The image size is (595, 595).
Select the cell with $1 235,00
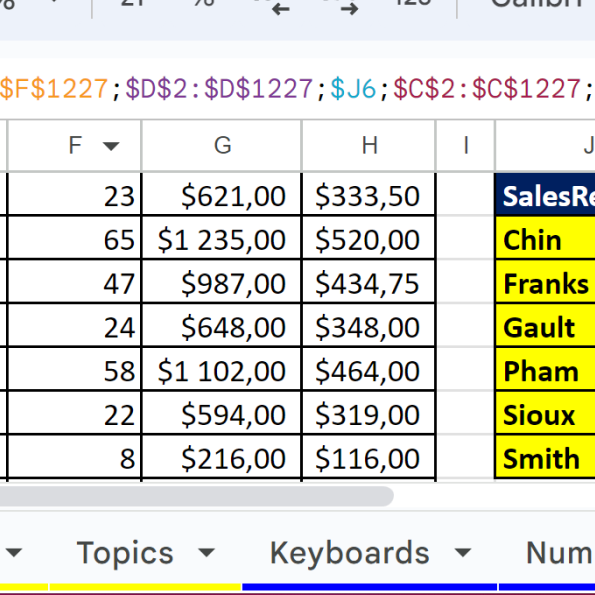pos(222,238)
